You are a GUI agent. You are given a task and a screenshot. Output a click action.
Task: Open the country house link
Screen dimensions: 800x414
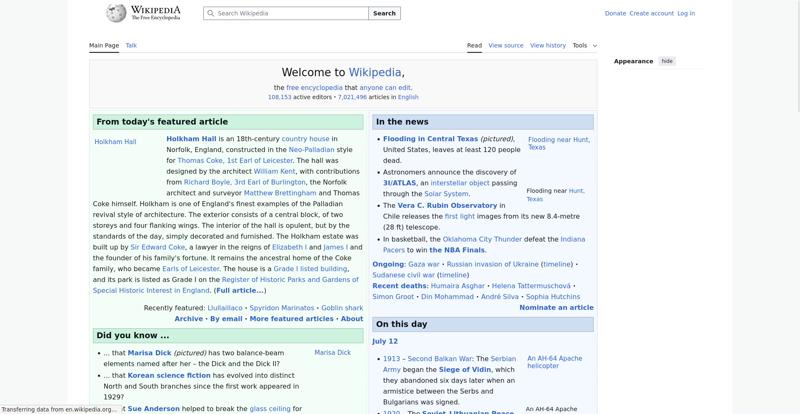click(x=305, y=139)
